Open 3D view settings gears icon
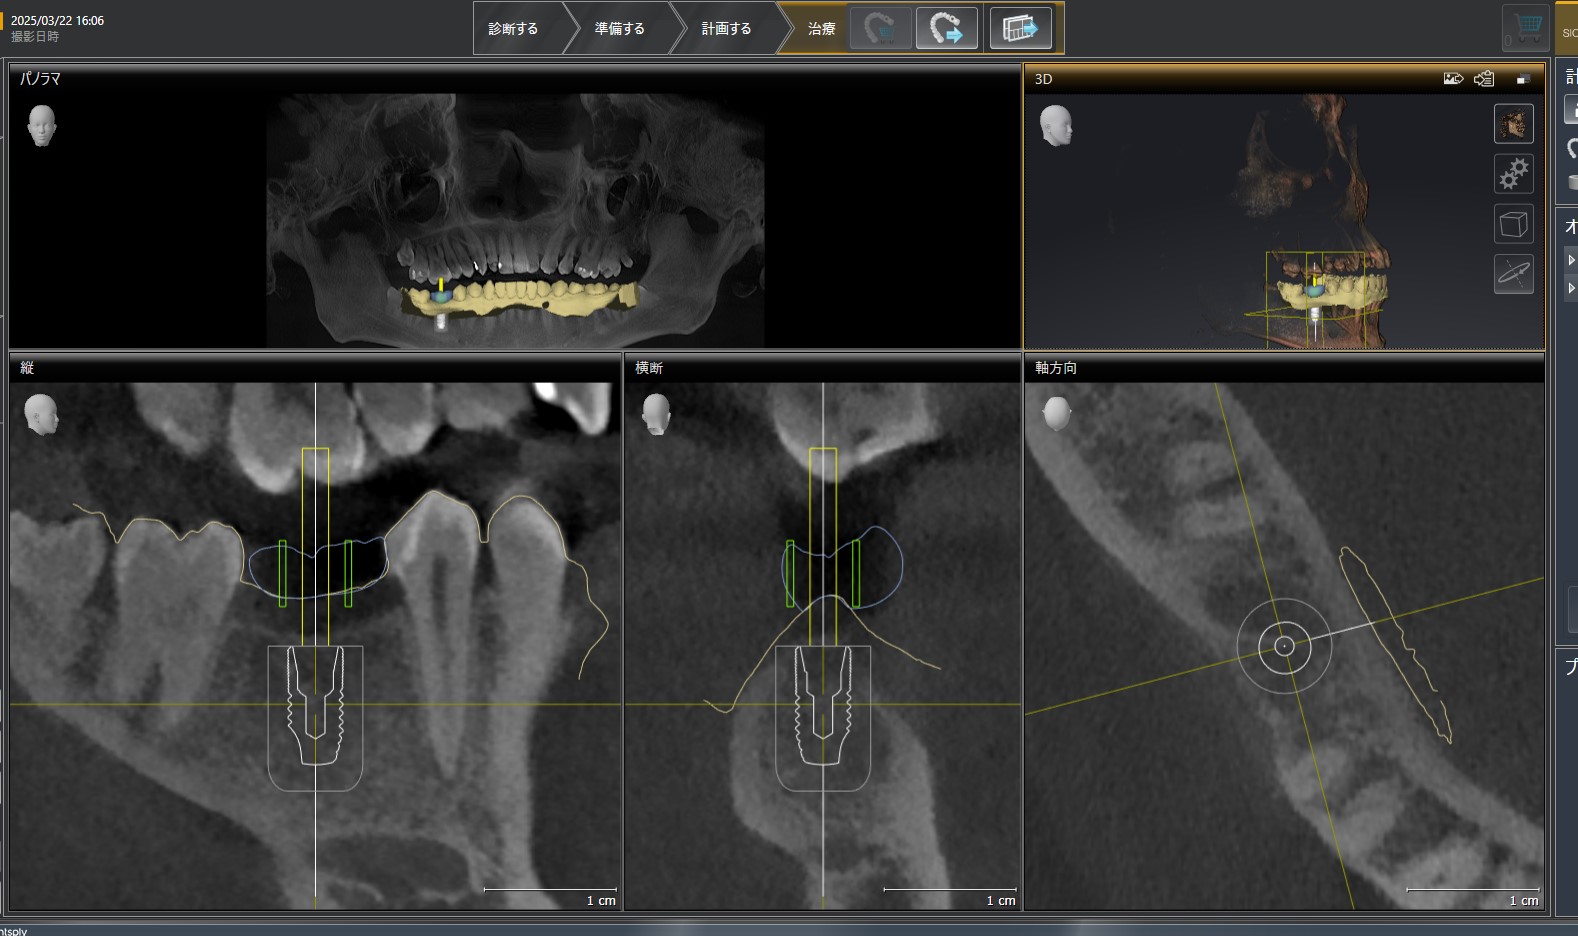The image size is (1578, 936). 1513,174
